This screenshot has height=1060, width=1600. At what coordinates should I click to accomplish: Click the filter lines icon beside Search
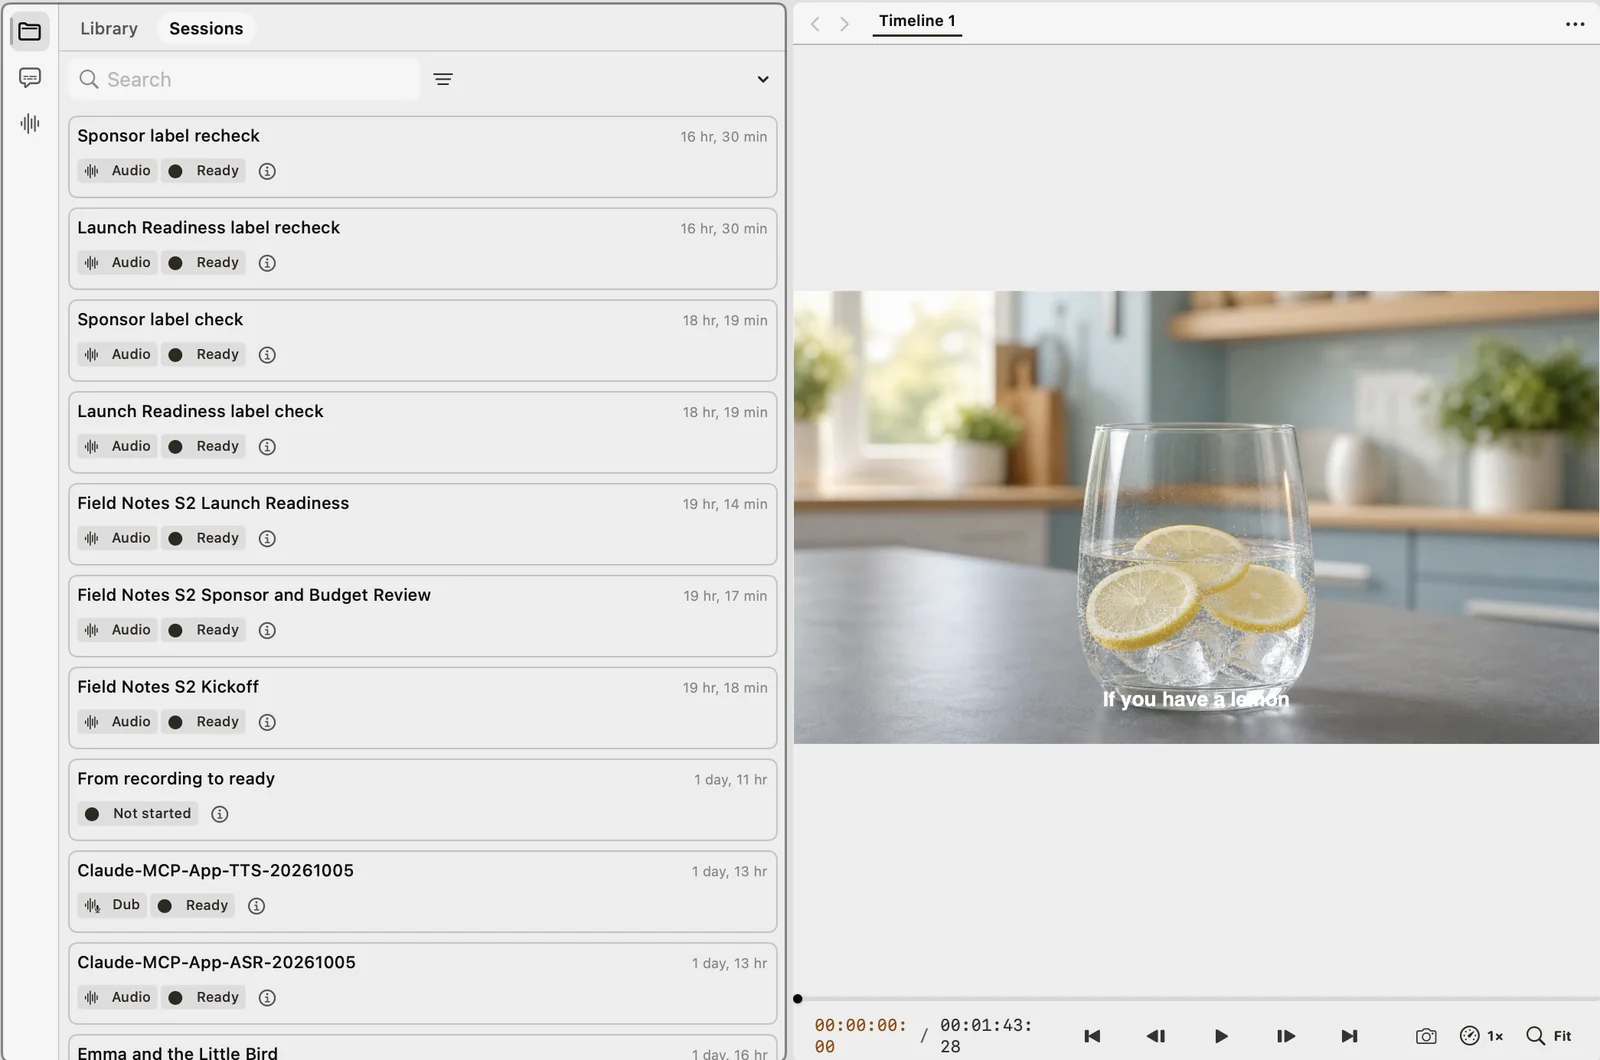coord(443,79)
